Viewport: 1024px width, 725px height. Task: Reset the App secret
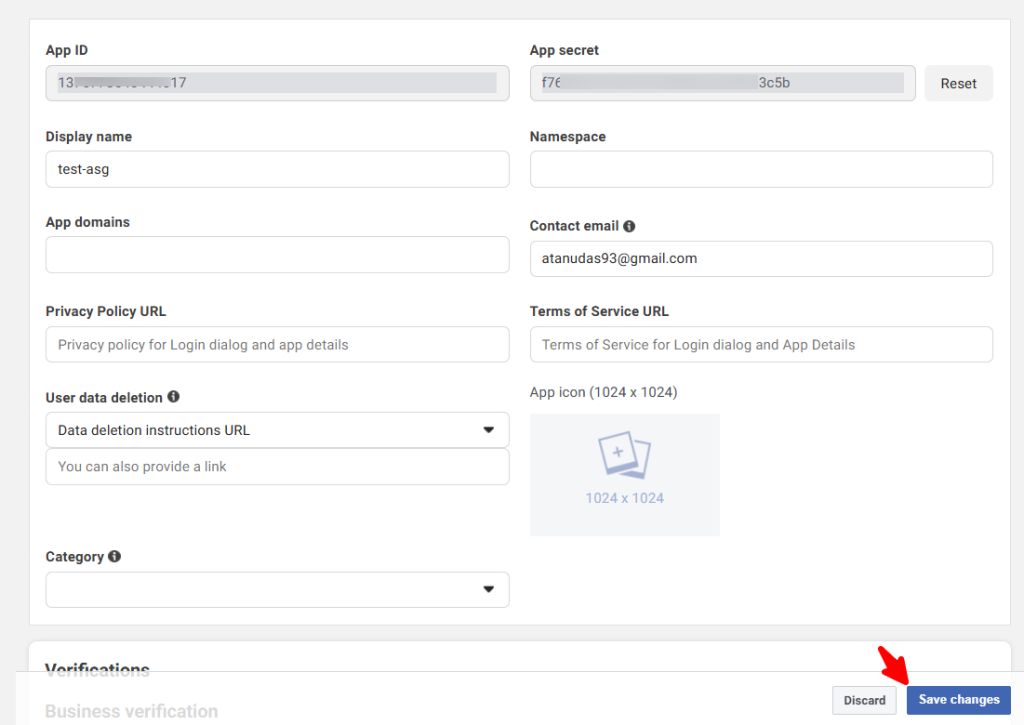click(958, 84)
